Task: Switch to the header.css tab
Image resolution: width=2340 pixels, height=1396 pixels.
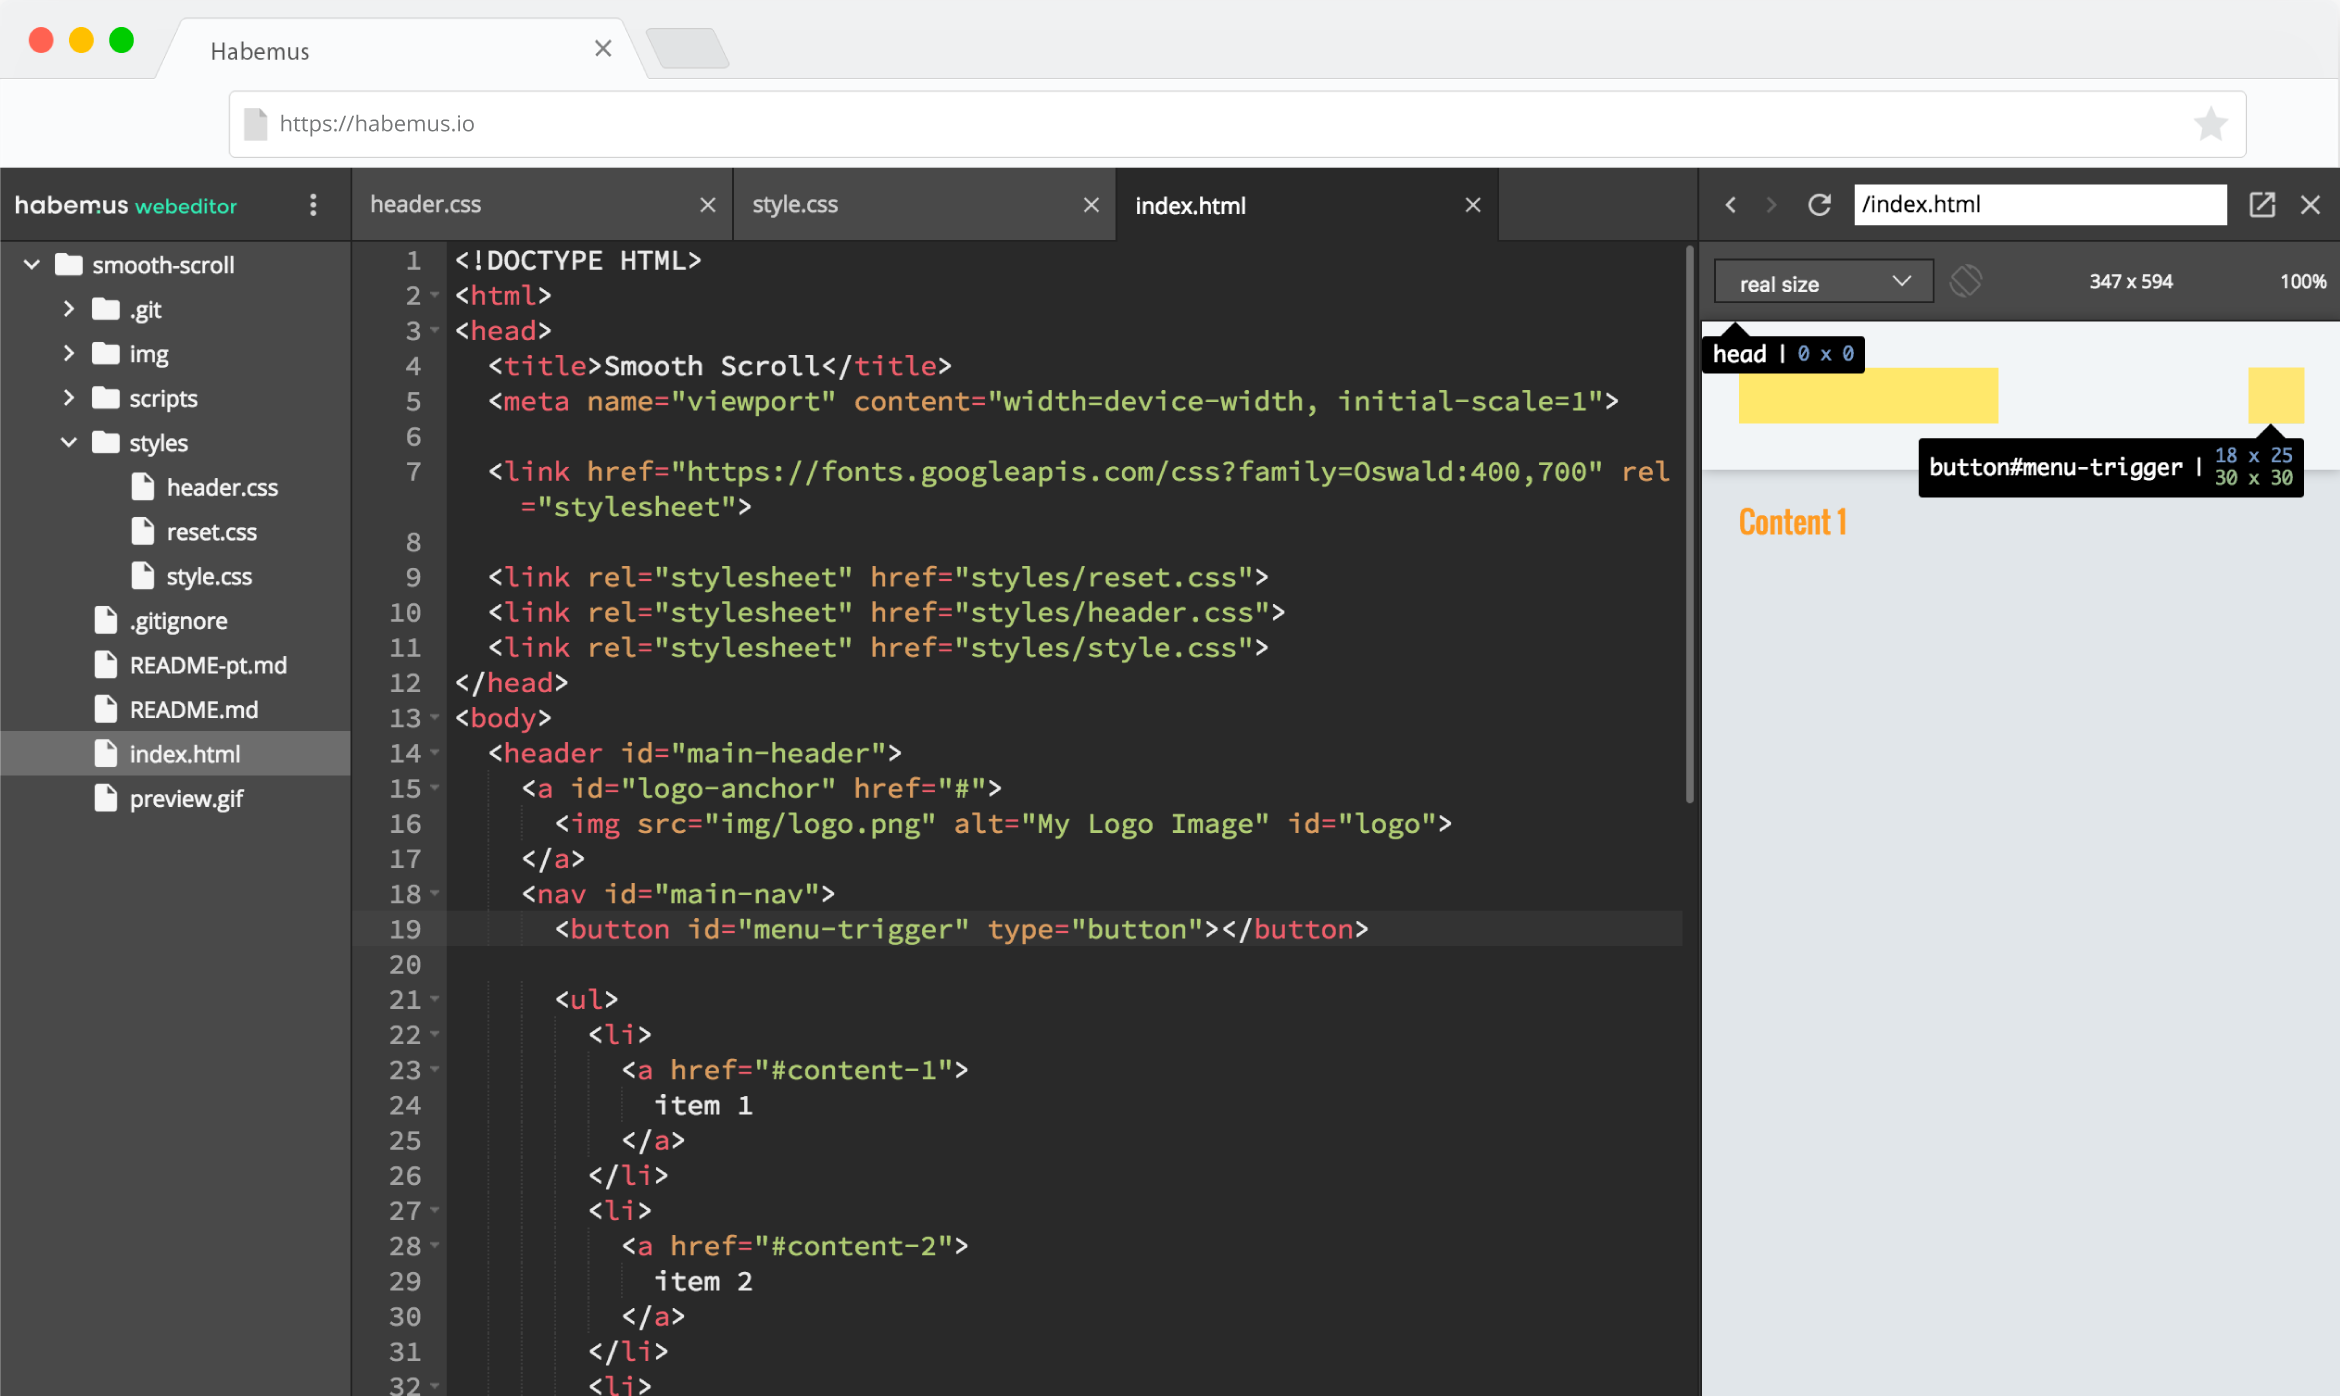Action: (x=426, y=205)
